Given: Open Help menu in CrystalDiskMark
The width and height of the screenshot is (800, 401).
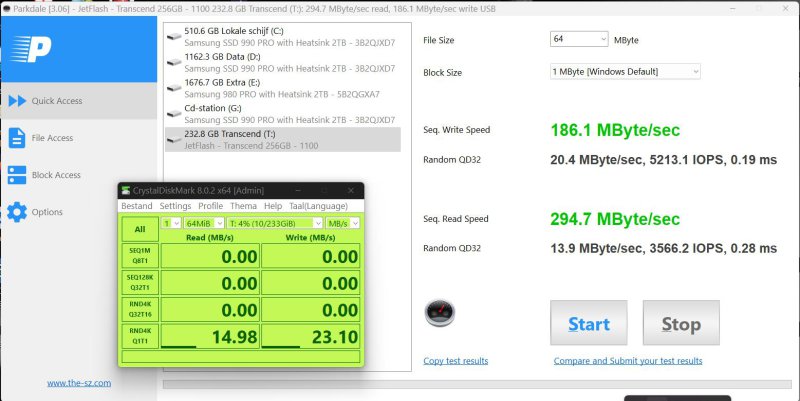Looking at the screenshot, I should click(273, 206).
